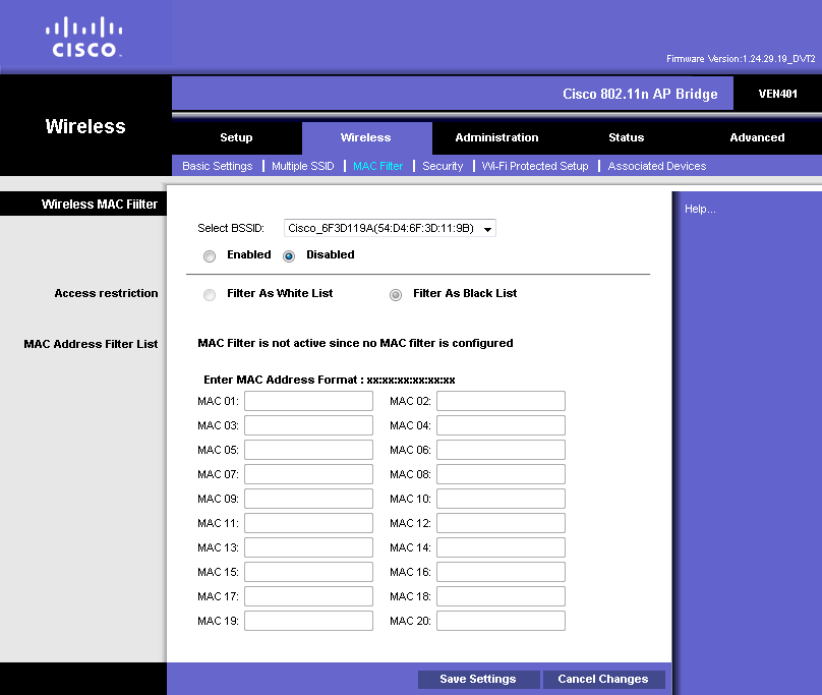Open the Security submenu
The height and width of the screenshot is (695, 822).
[x=443, y=166]
